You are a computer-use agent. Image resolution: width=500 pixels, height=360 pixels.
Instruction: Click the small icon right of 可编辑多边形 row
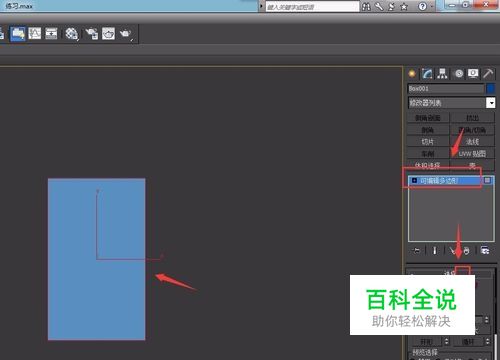coord(487,180)
